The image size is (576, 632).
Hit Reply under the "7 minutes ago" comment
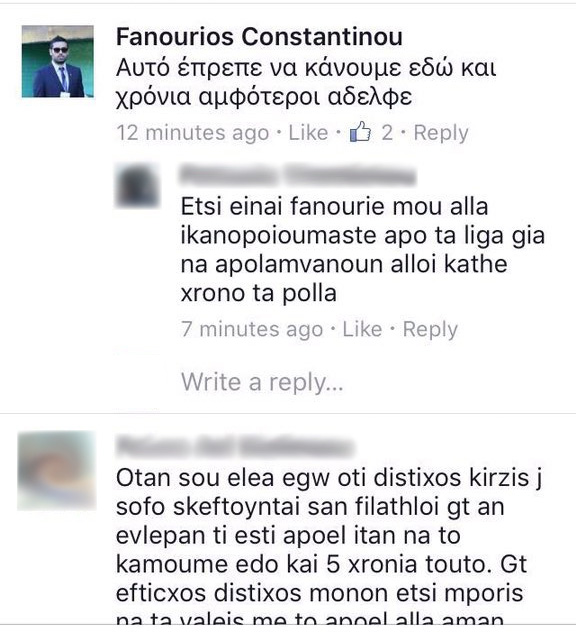(430, 329)
